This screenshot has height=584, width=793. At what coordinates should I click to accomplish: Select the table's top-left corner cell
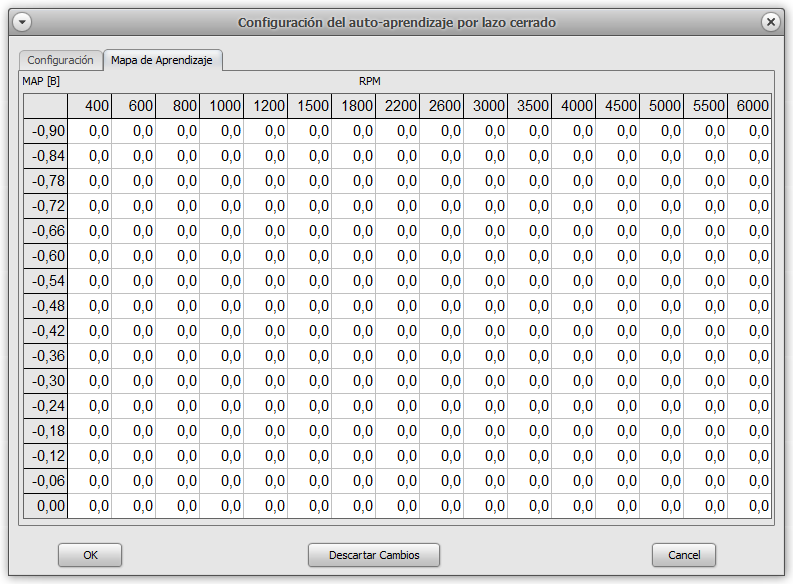(46, 106)
